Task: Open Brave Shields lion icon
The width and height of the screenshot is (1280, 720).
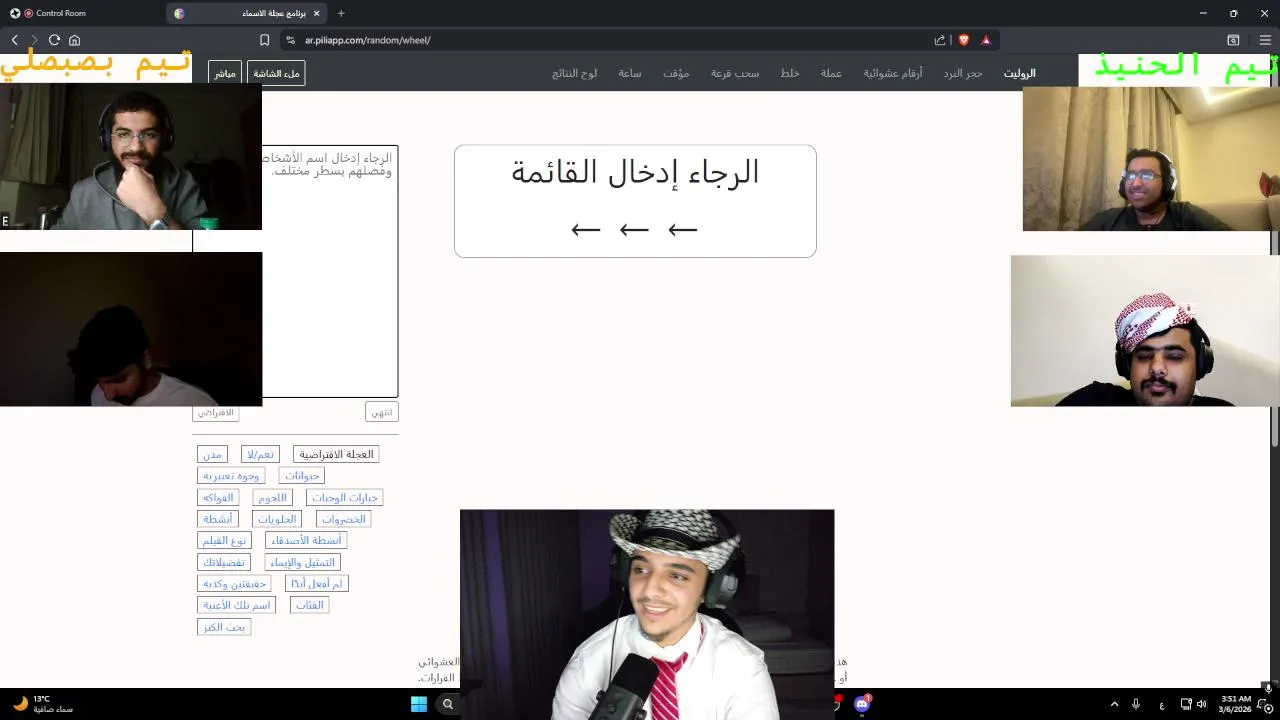Action: point(964,40)
